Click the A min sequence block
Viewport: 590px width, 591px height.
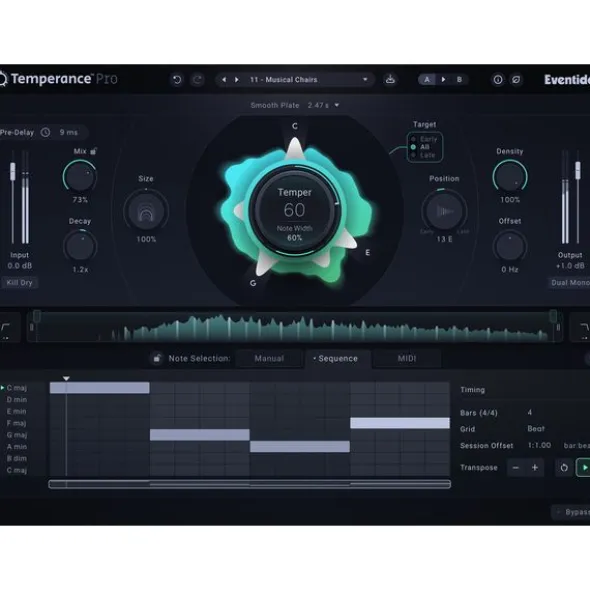[300, 447]
